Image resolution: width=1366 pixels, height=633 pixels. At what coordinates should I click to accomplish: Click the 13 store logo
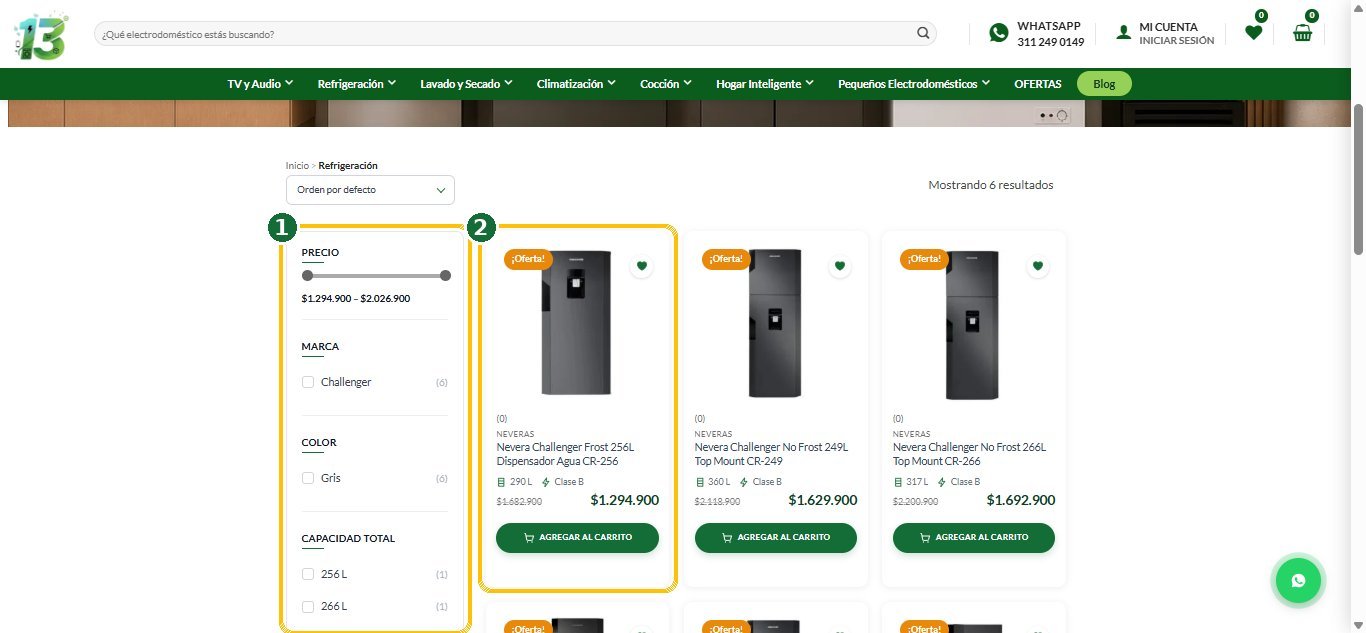click(41, 36)
